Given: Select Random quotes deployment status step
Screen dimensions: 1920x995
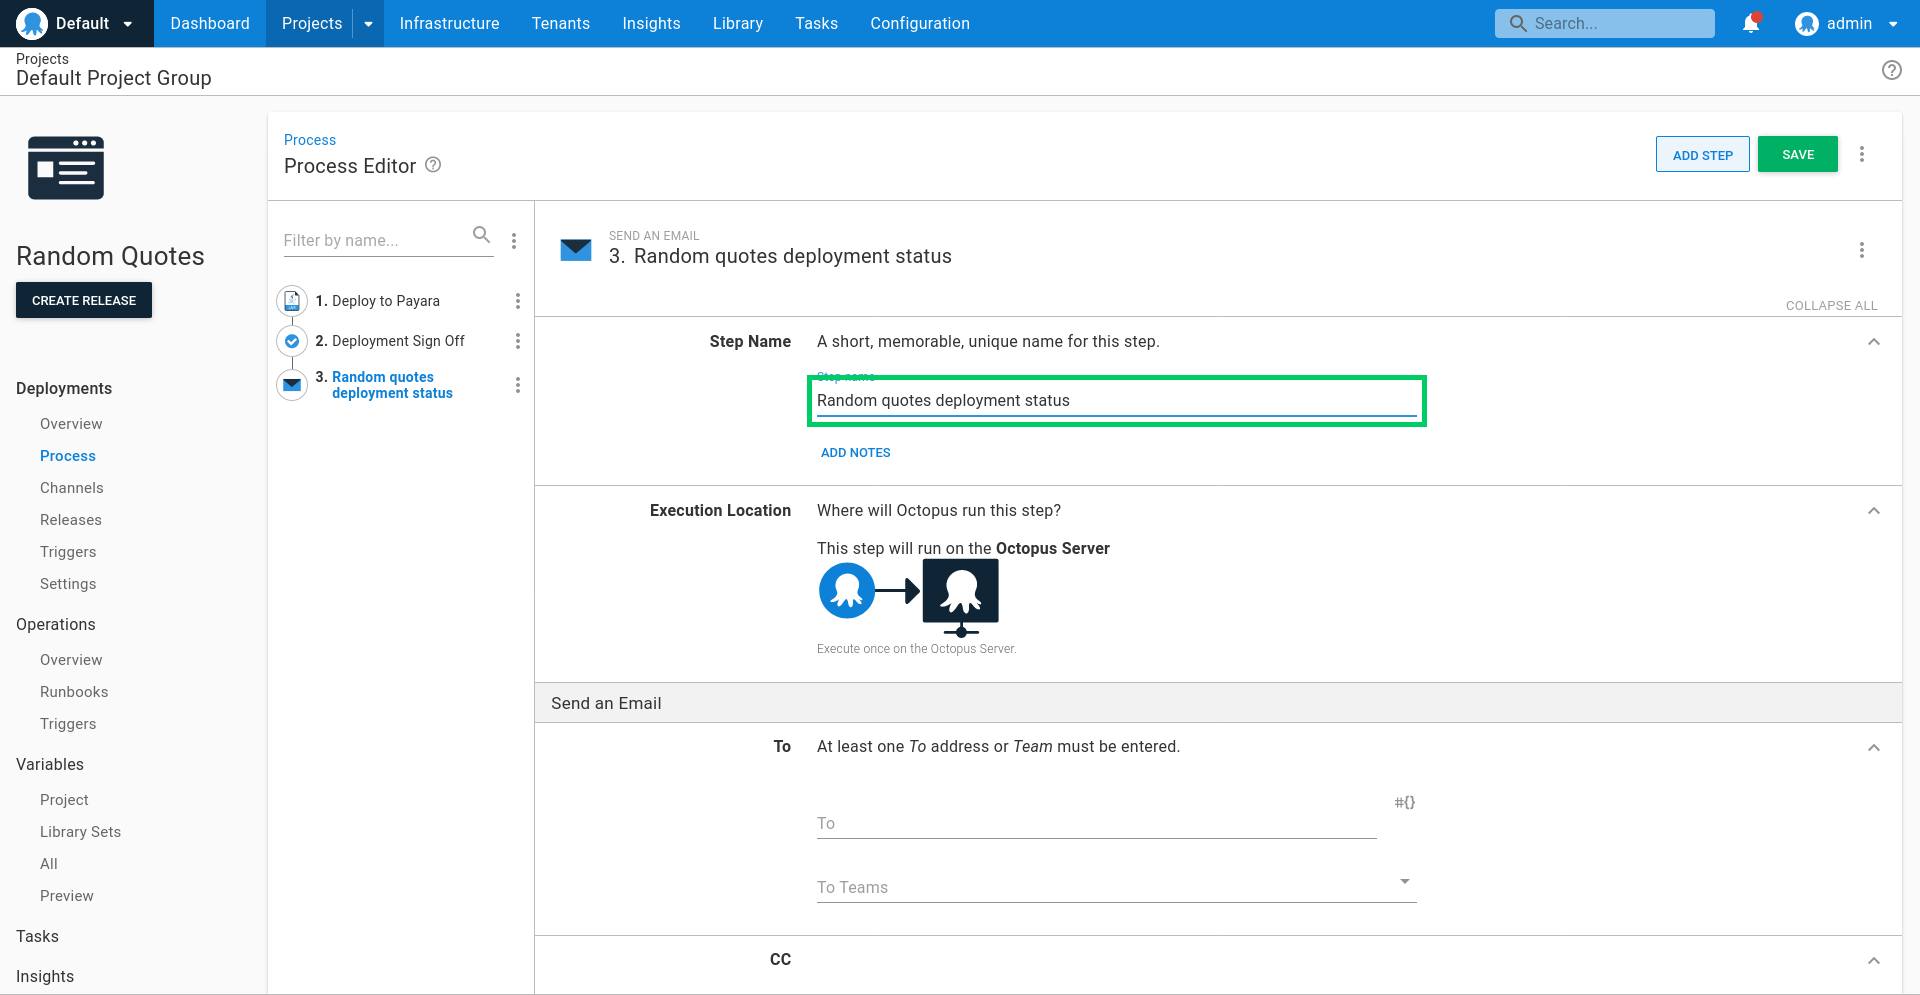Looking at the screenshot, I should click(x=392, y=385).
